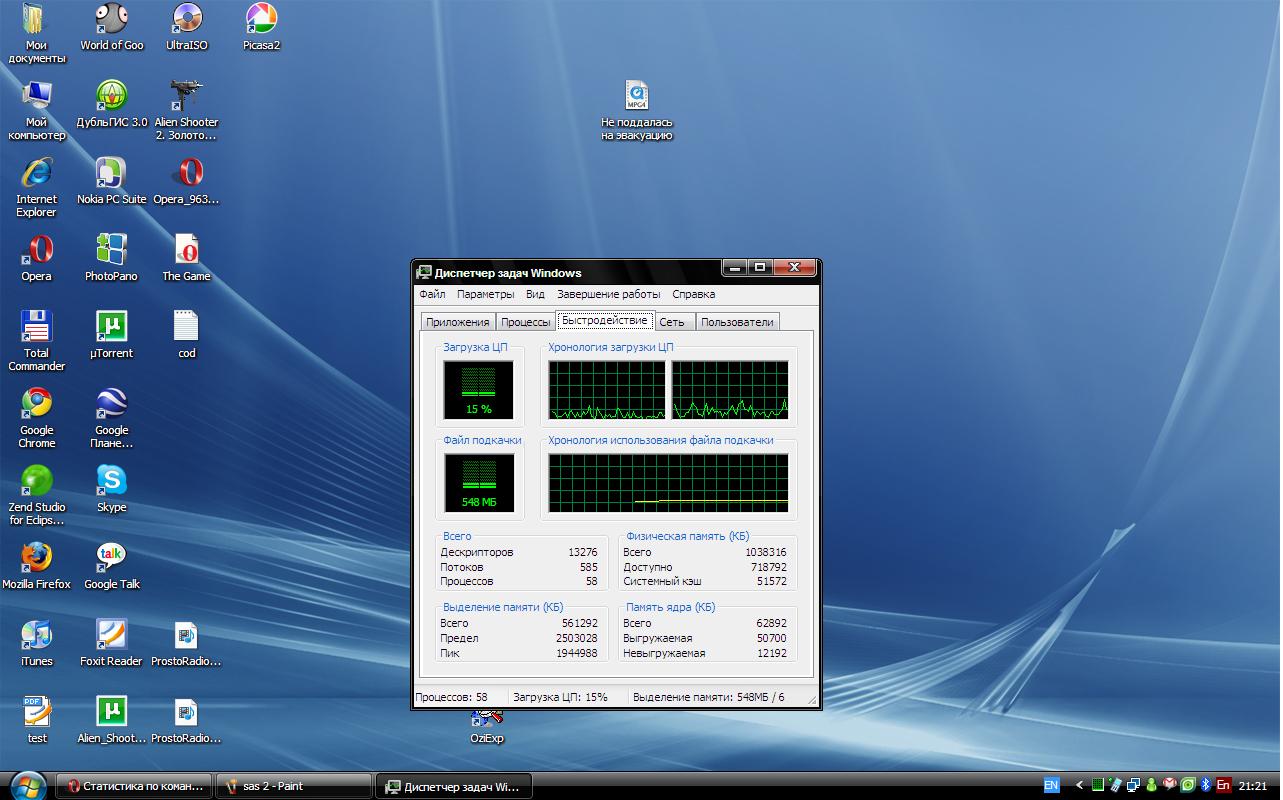Open the Вид menu in Task Manager
Viewport: 1283px width, 800px height.
tap(535, 294)
